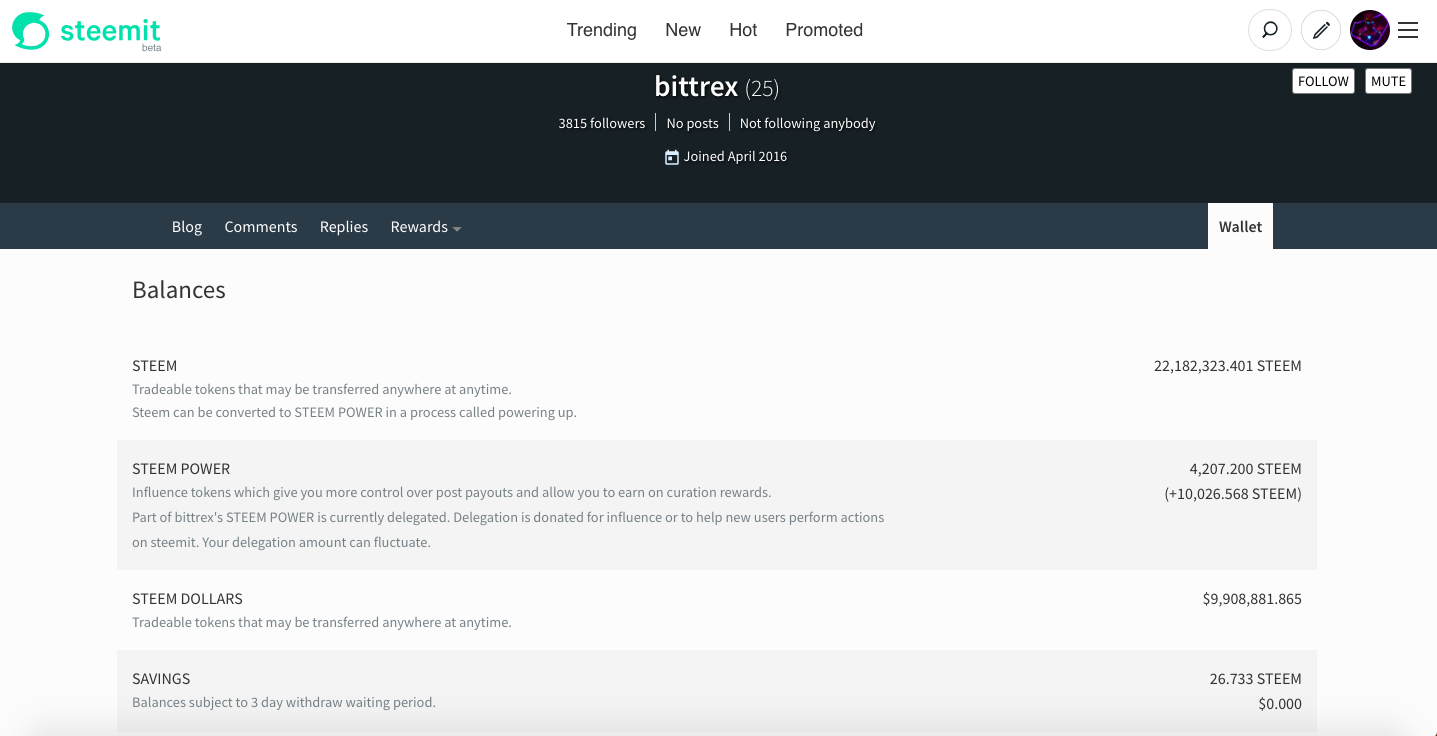The height and width of the screenshot is (736, 1437).
Task: Click the 4,207.200 STEEM power amount
Action: [1246, 469]
